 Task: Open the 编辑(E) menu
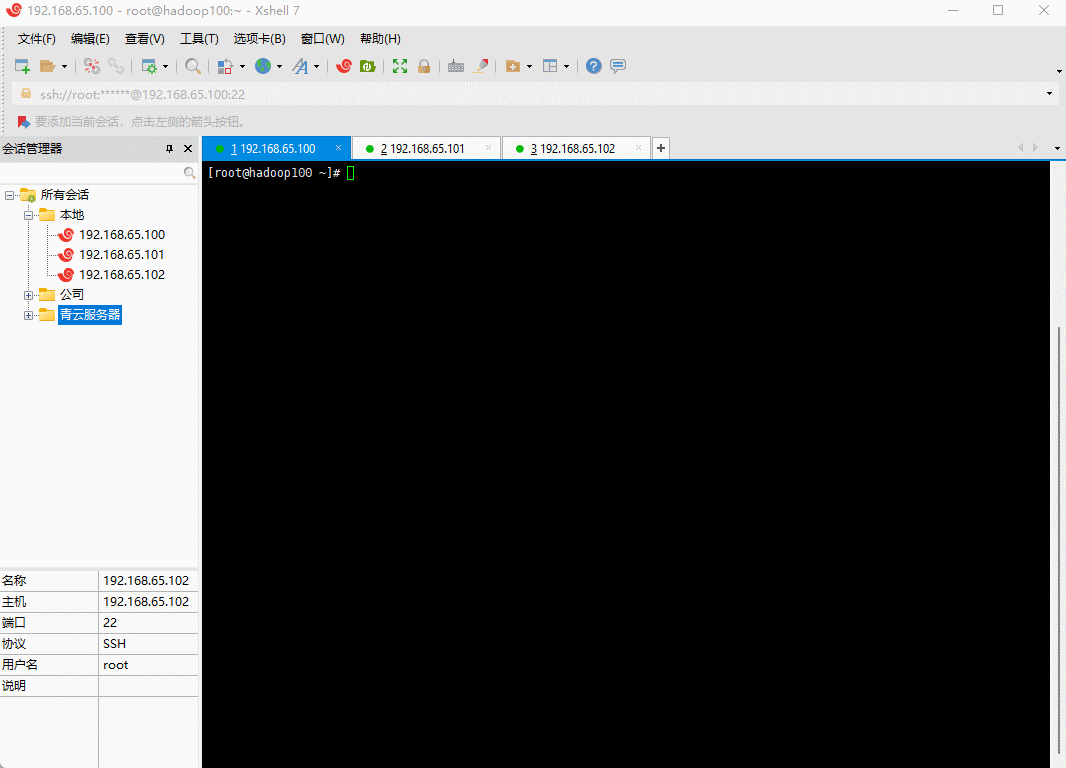pos(90,39)
